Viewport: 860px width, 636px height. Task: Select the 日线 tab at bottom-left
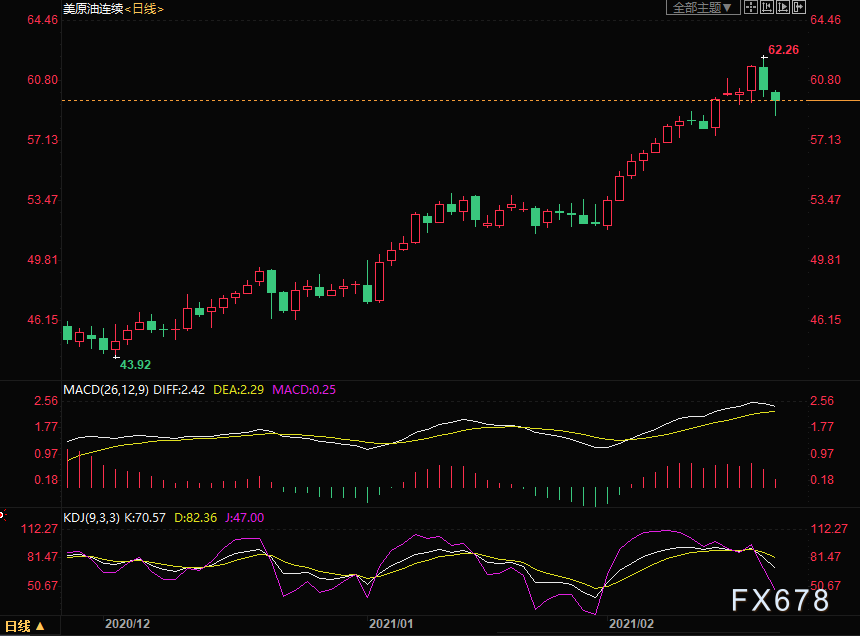(18, 626)
